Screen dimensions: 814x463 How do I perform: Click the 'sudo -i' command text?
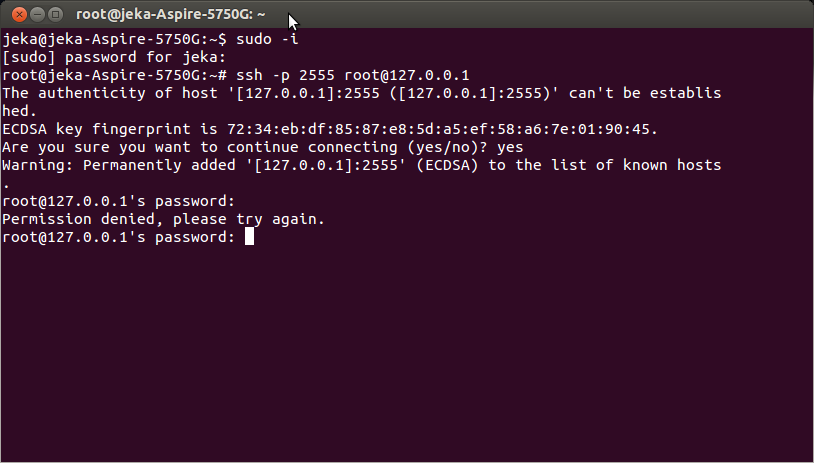point(267,39)
